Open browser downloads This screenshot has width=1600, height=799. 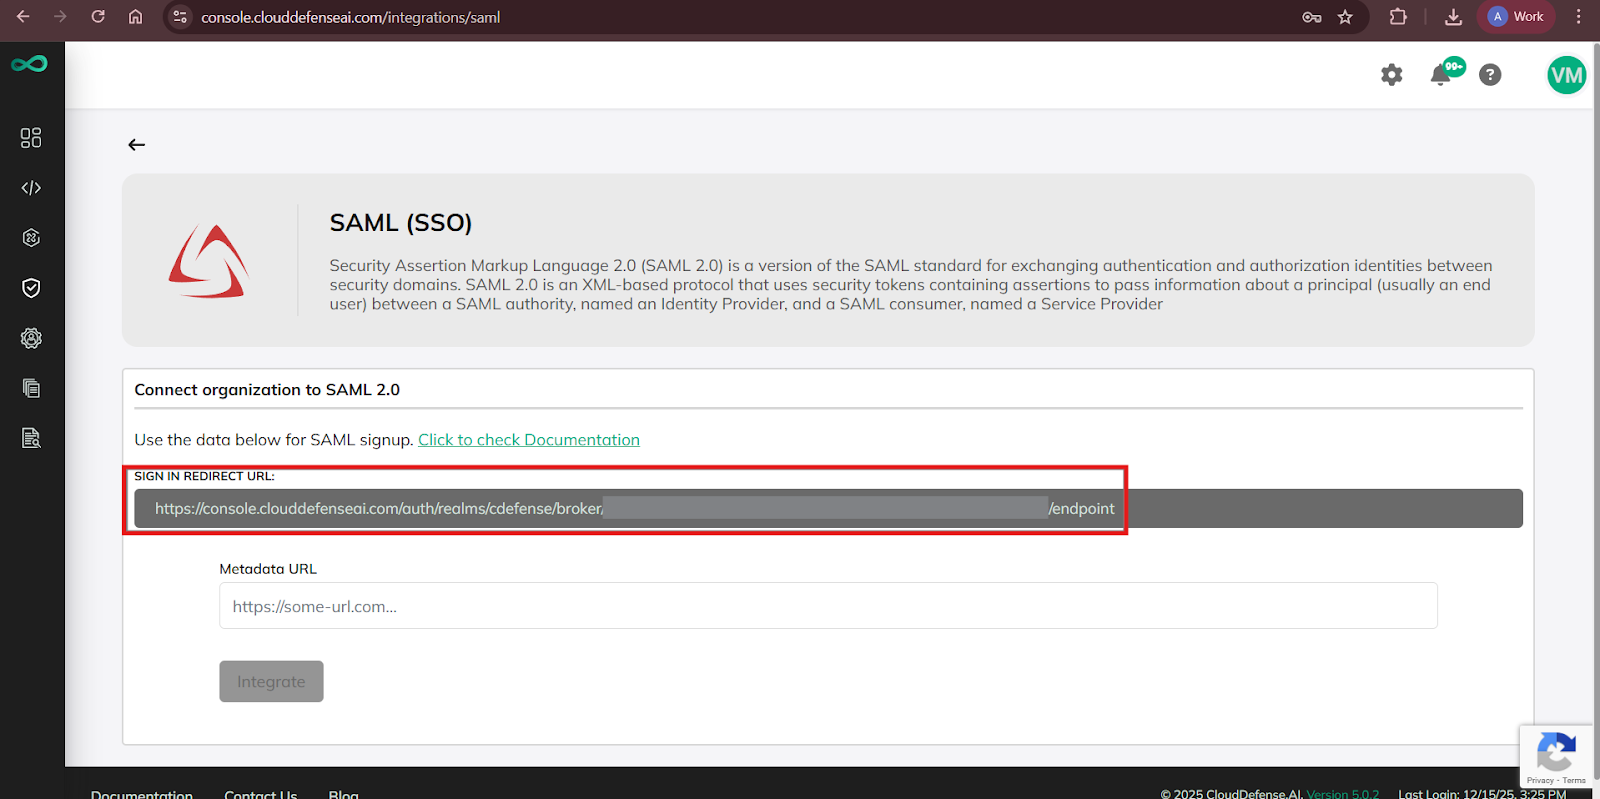coord(1453,17)
